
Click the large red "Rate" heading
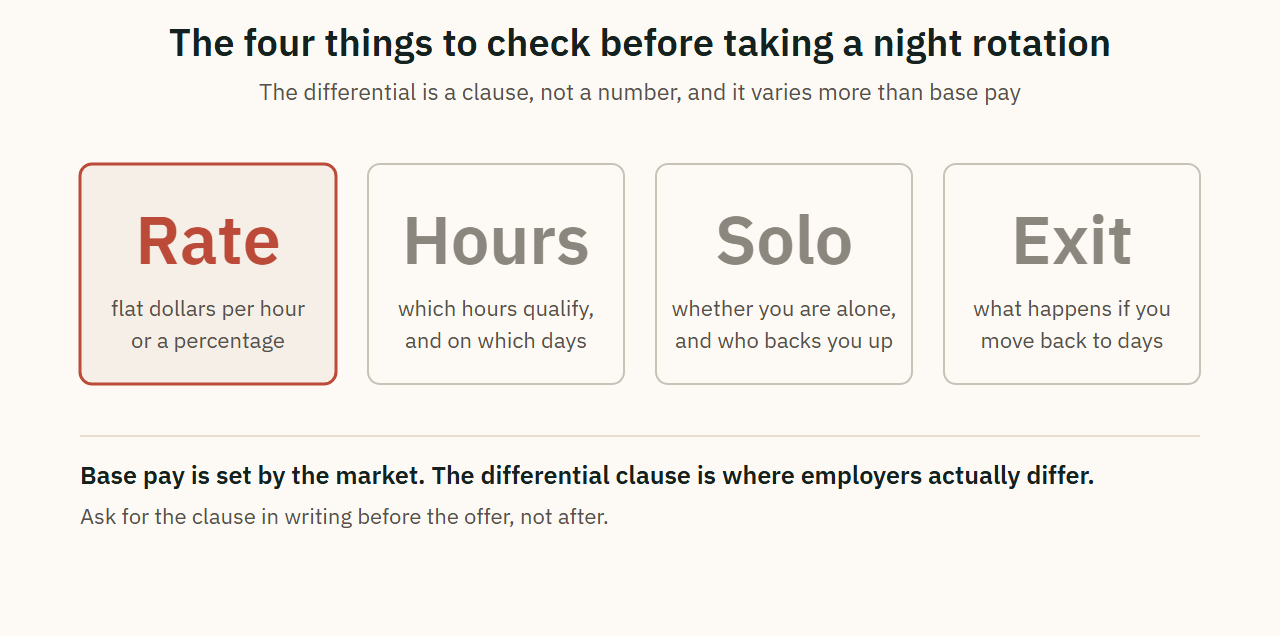point(208,241)
